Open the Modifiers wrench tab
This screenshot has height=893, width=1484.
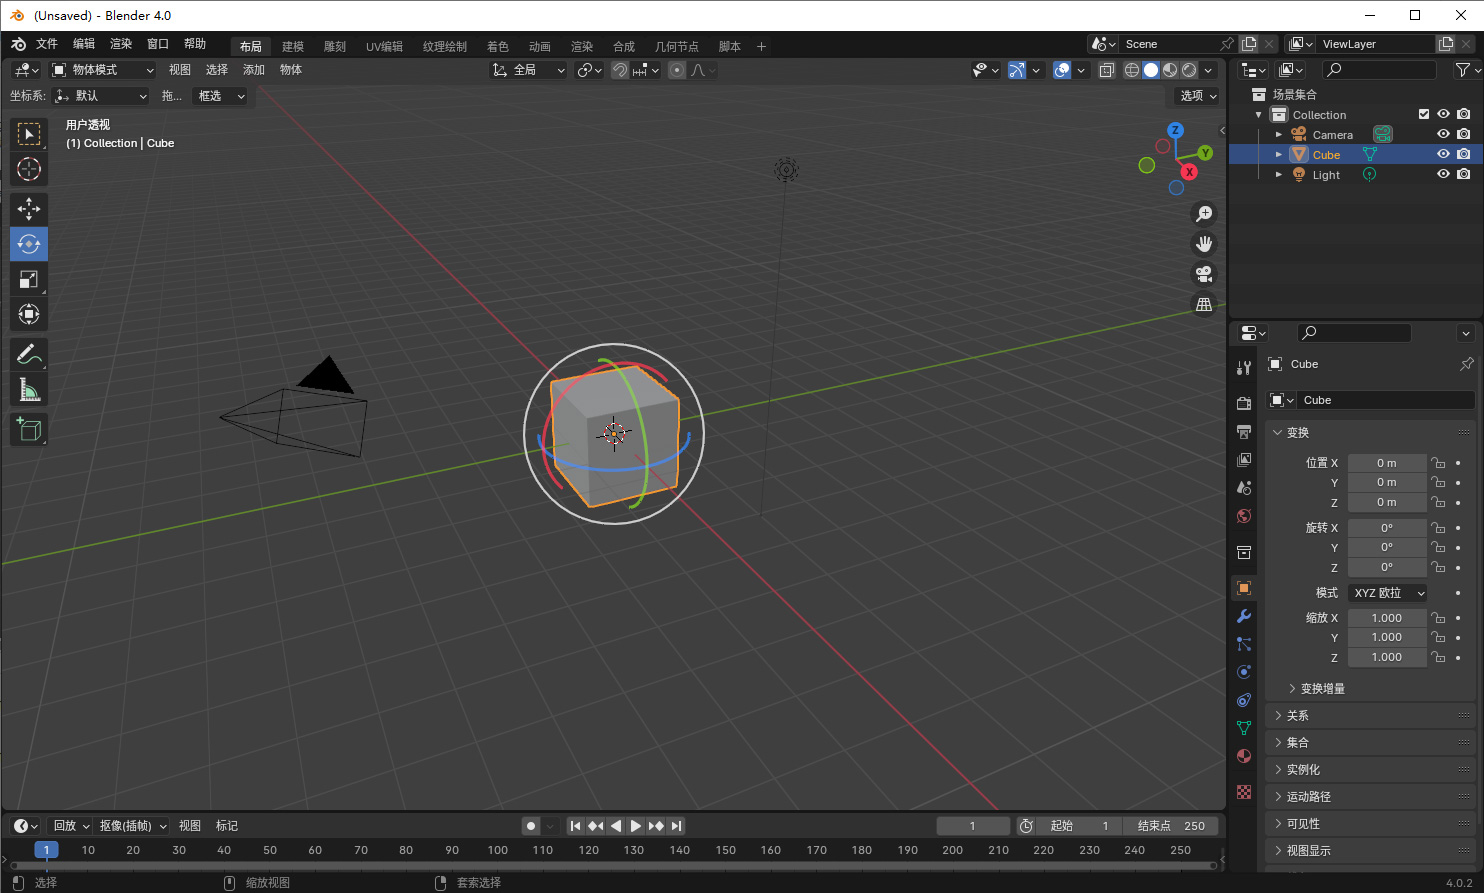tap(1244, 616)
